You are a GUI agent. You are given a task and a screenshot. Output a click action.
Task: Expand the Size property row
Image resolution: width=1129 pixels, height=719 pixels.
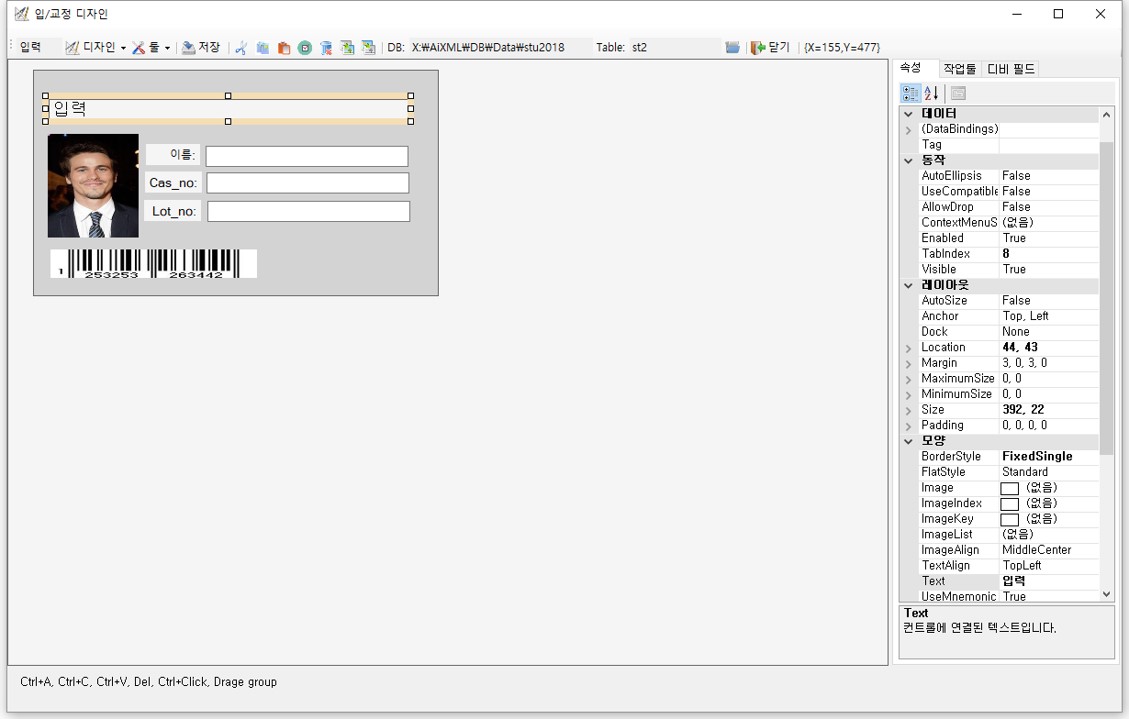click(x=908, y=410)
